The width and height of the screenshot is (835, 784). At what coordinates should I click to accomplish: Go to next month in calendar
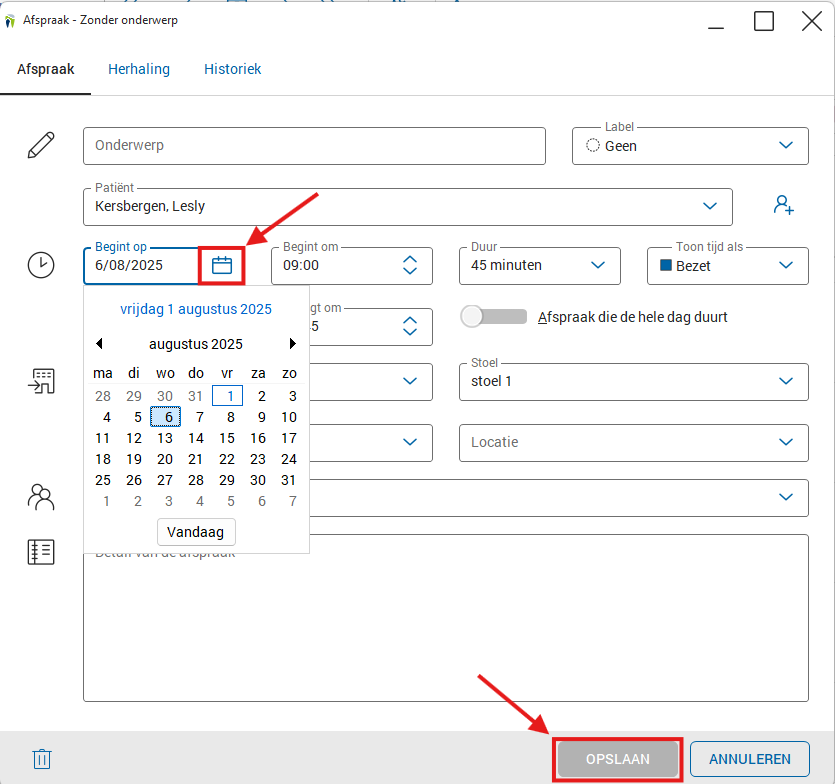(x=292, y=344)
